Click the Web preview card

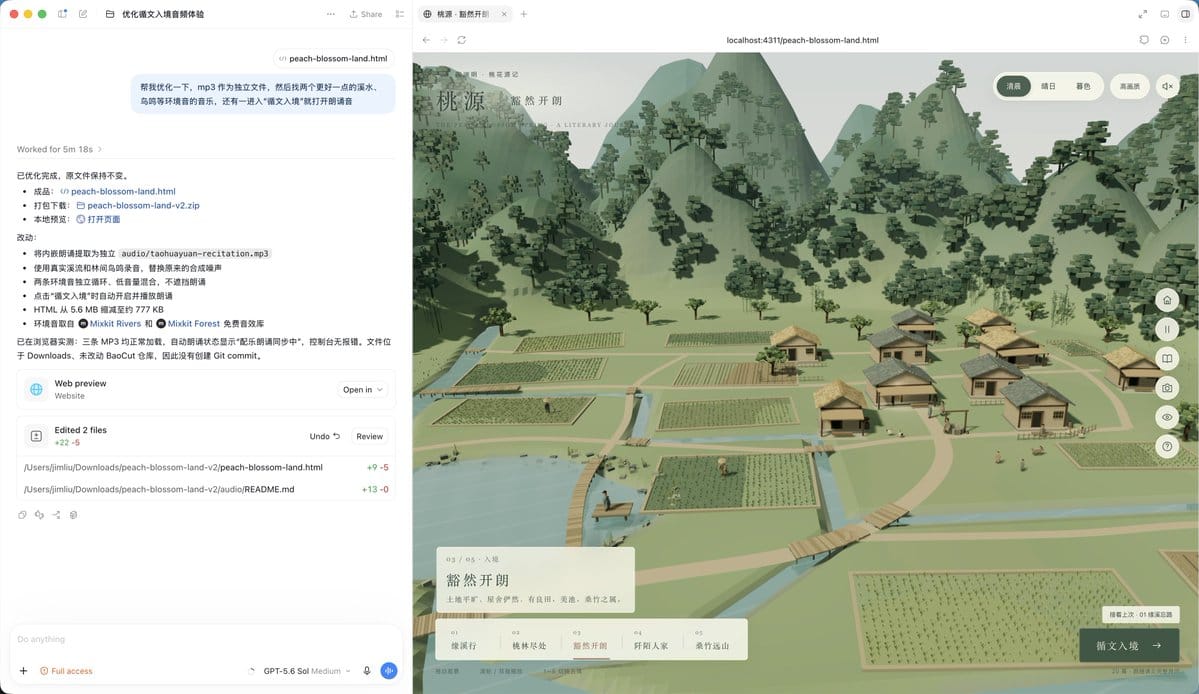(206, 389)
